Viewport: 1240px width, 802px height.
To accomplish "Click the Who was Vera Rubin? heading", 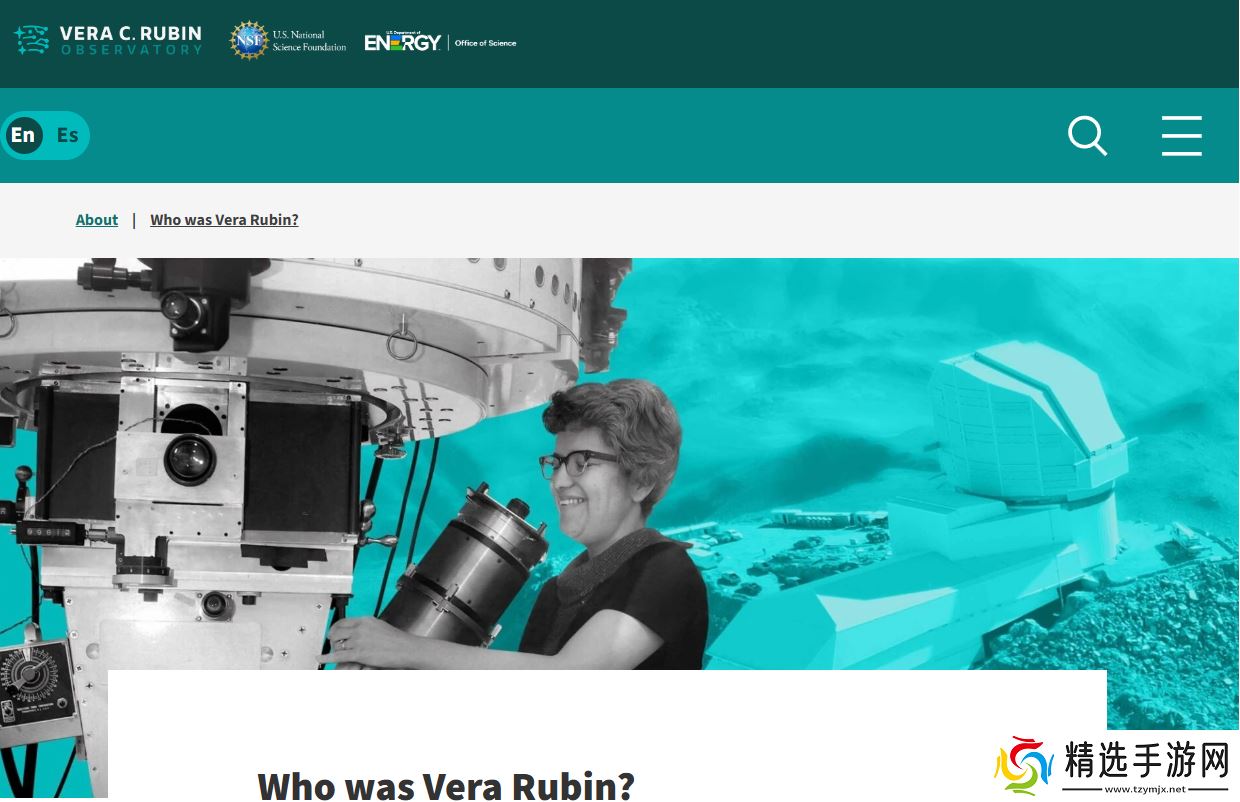I will tap(446, 784).
